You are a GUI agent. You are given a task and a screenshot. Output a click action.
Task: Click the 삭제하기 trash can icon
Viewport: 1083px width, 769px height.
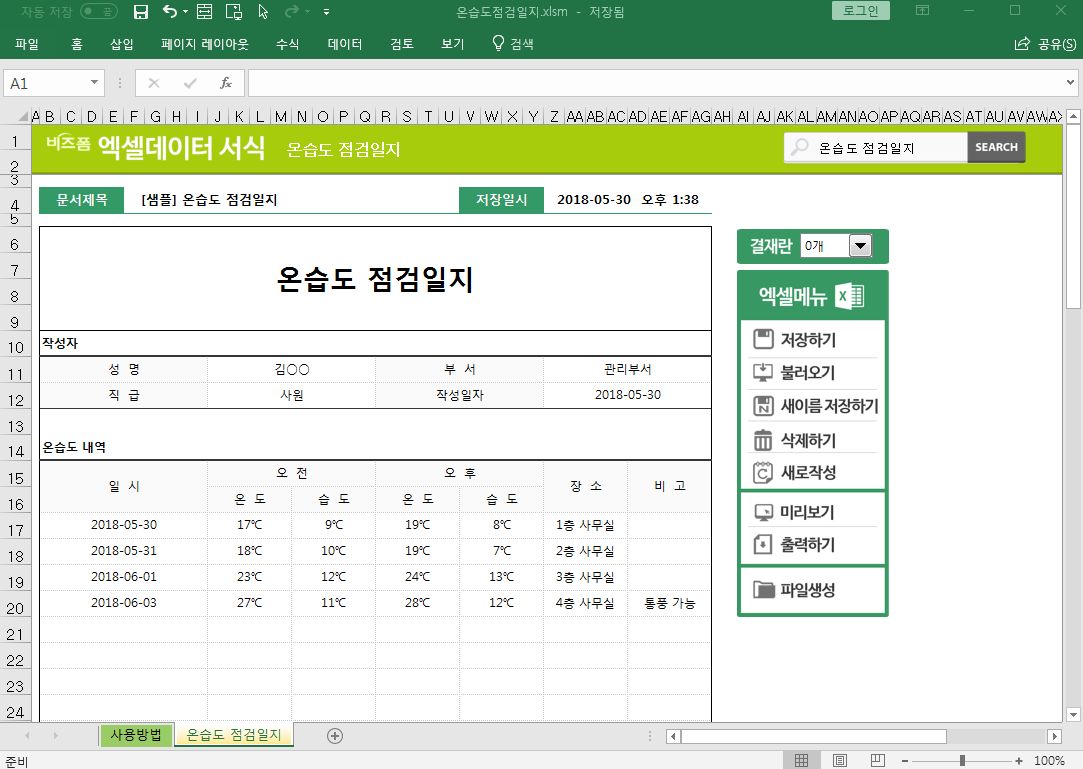pos(763,440)
